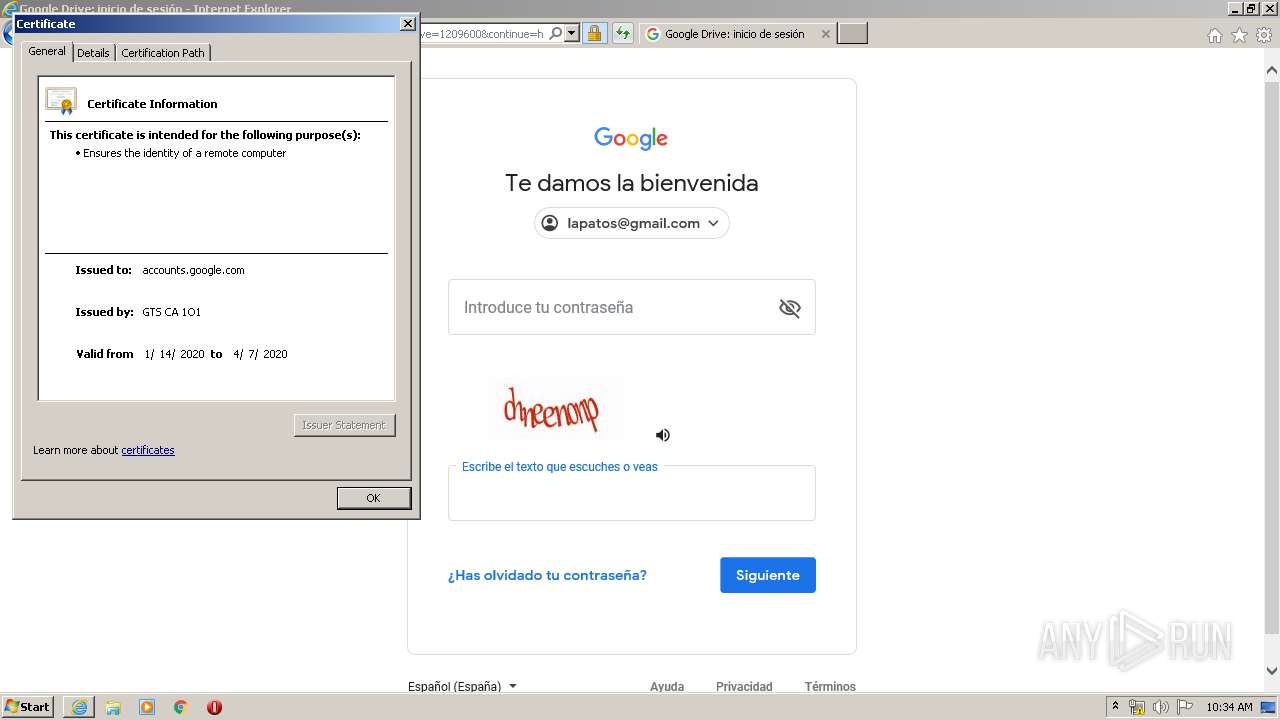This screenshot has width=1280, height=720.
Task: Click the page scrollbar up arrow
Action: click(1272, 71)
